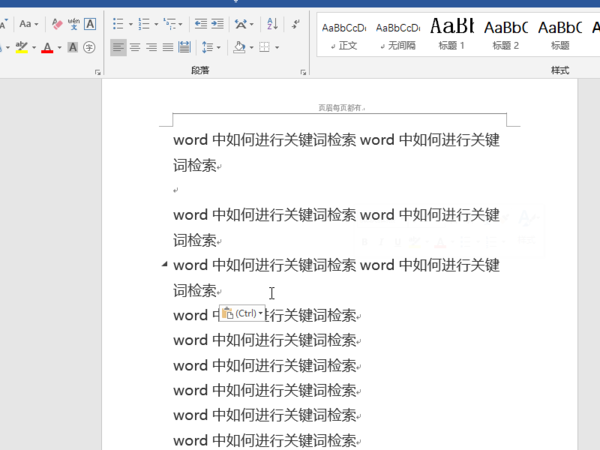The height and width of the screenshot is (450, 600).
Task: Open the Change Case (Aa) menu
Action: pos(29,24)
